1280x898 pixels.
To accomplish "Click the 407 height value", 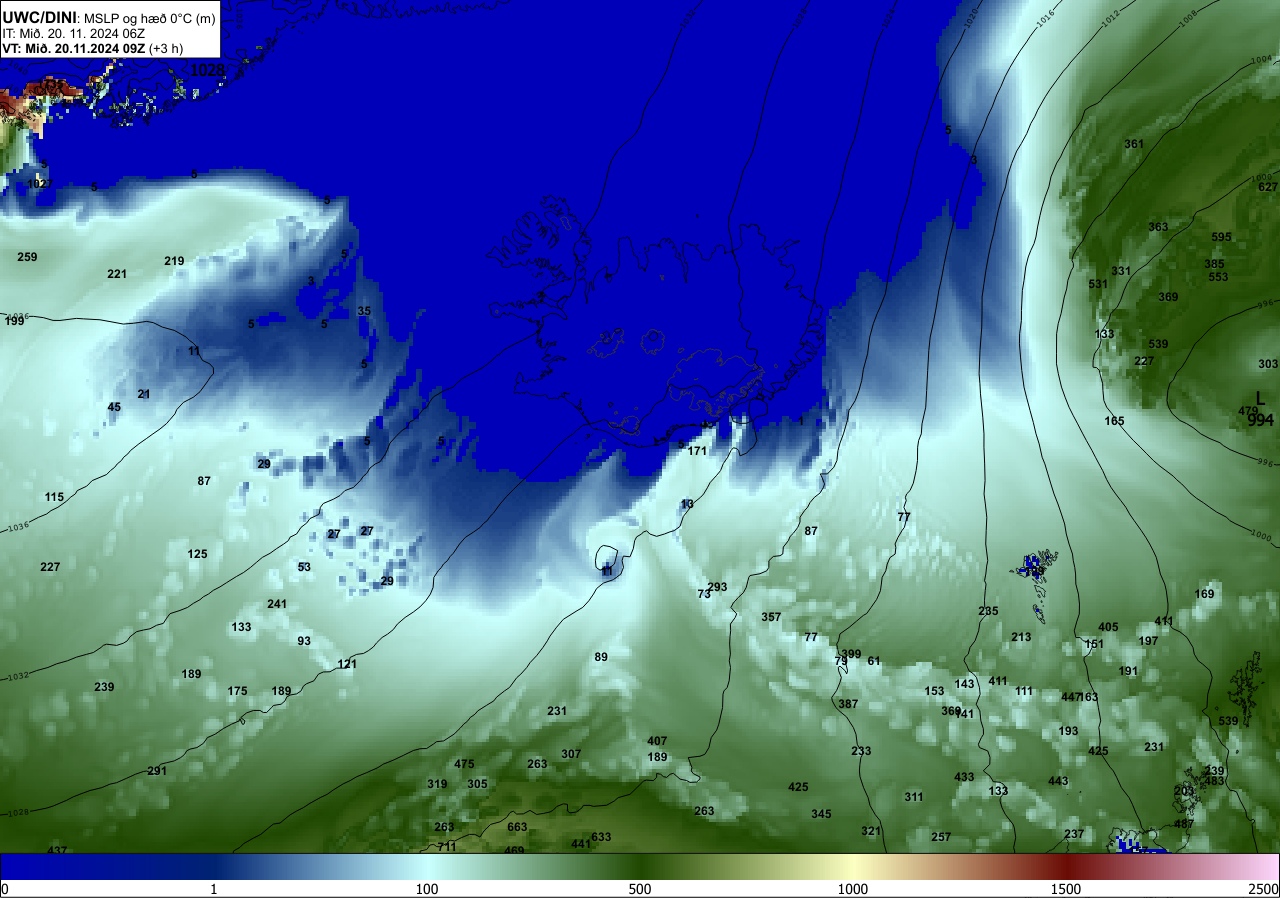I will [657, 741].
